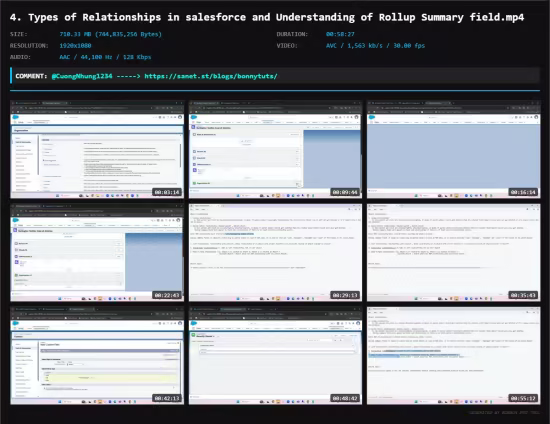550x424 pixels.
Task: Open the thumbnail stamped 00:35:43
Action: pyautogui.click(x=454, y=253)
